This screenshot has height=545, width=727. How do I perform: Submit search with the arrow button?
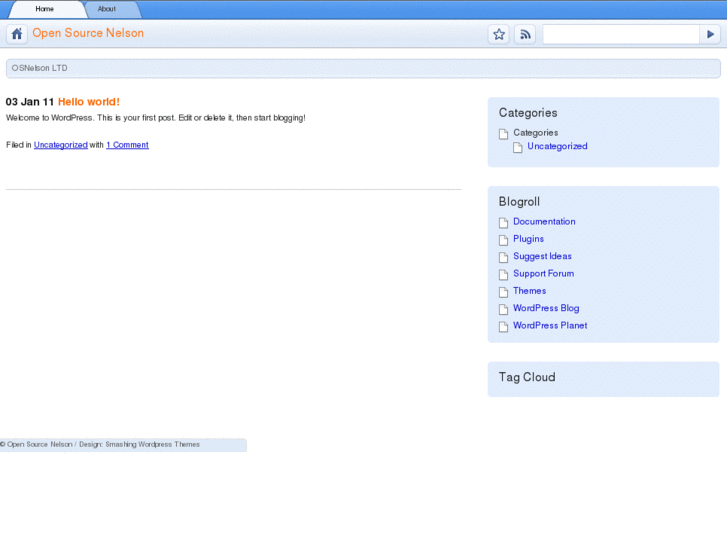(710, 34)
